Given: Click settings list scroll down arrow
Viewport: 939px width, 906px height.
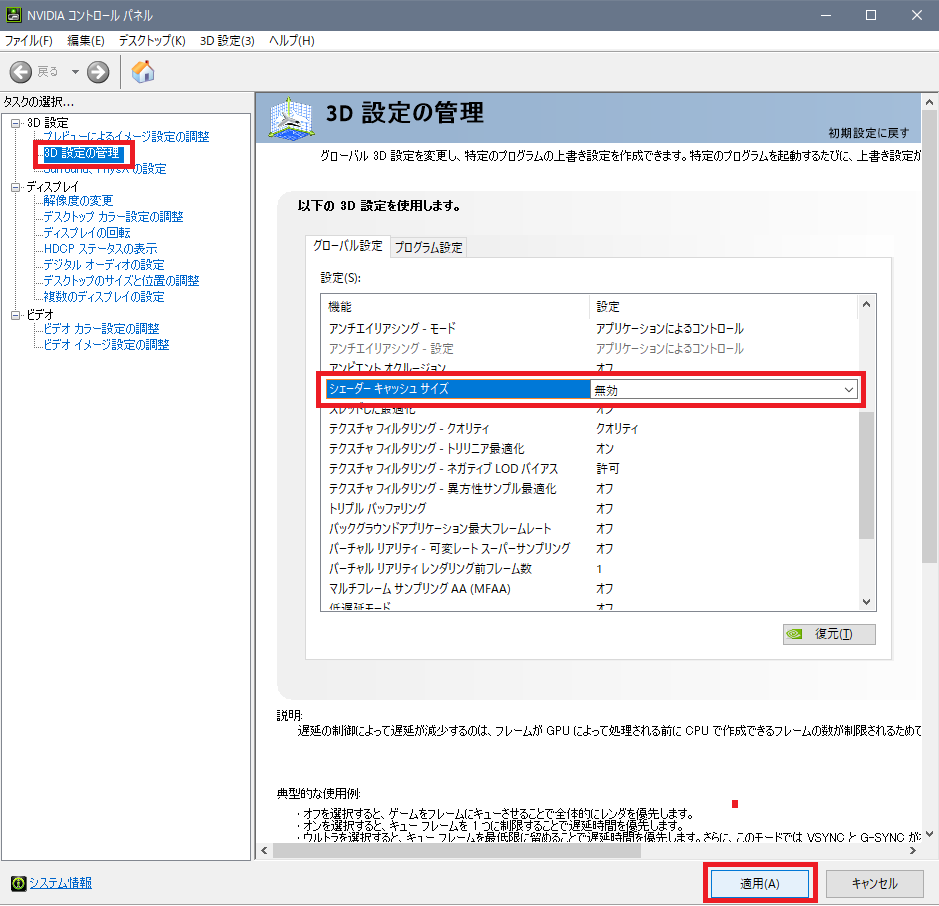Looking at the screenshot, I should 866,602.
